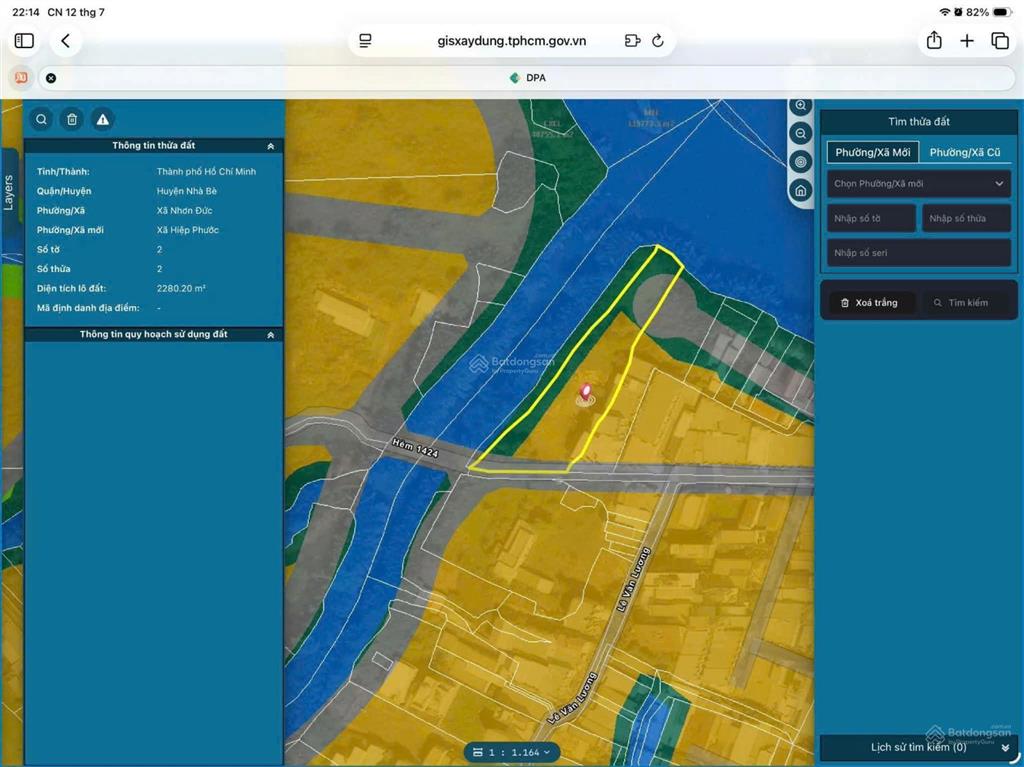This screenshot has width=1024, height=767.
Task: Expand Lịch sử tìm kiếm history
Action: (x=919, y=747)
